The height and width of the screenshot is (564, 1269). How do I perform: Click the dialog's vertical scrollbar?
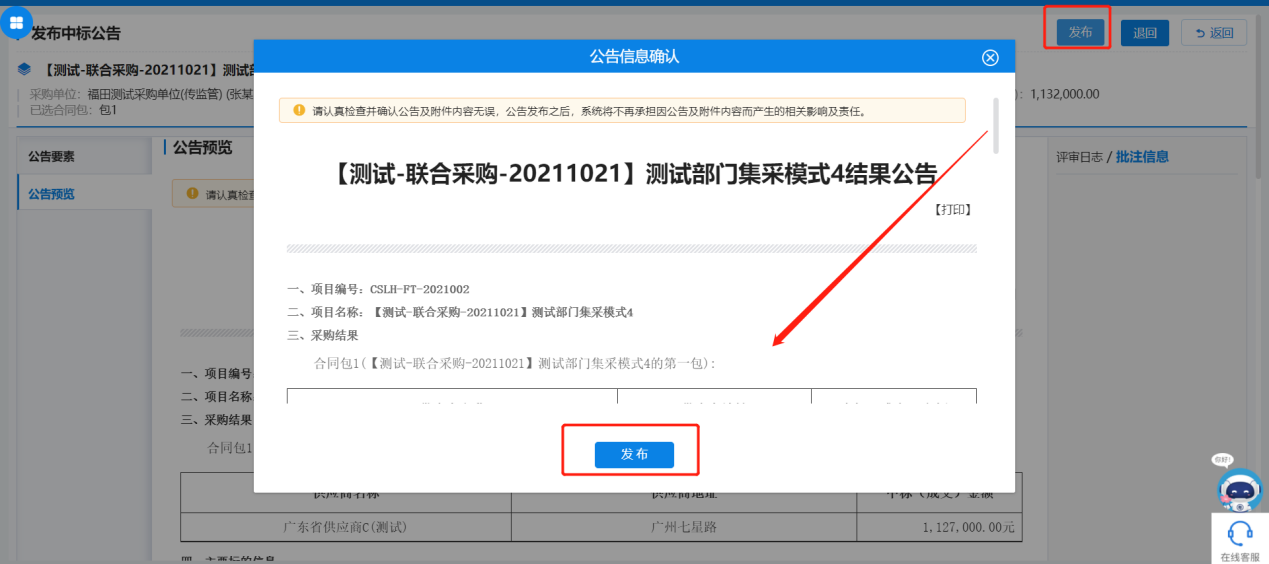(995, 125)
